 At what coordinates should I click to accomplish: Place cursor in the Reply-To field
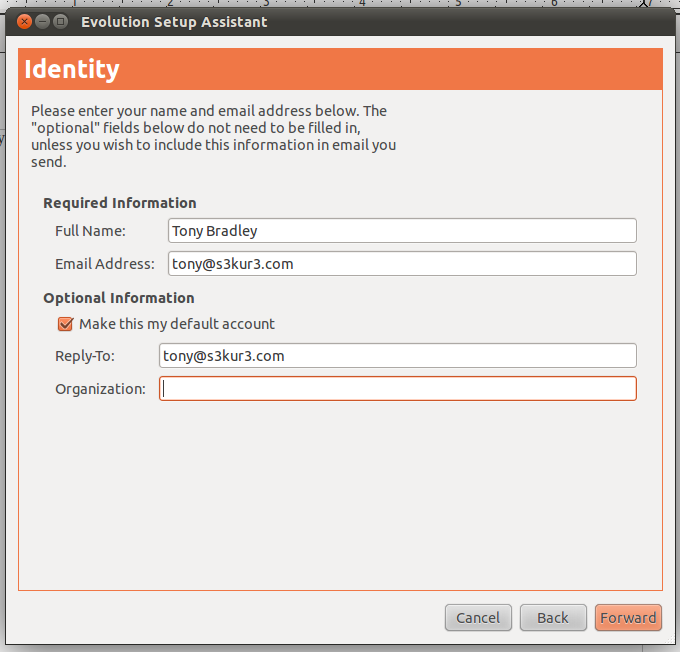[x=398, y=356]
